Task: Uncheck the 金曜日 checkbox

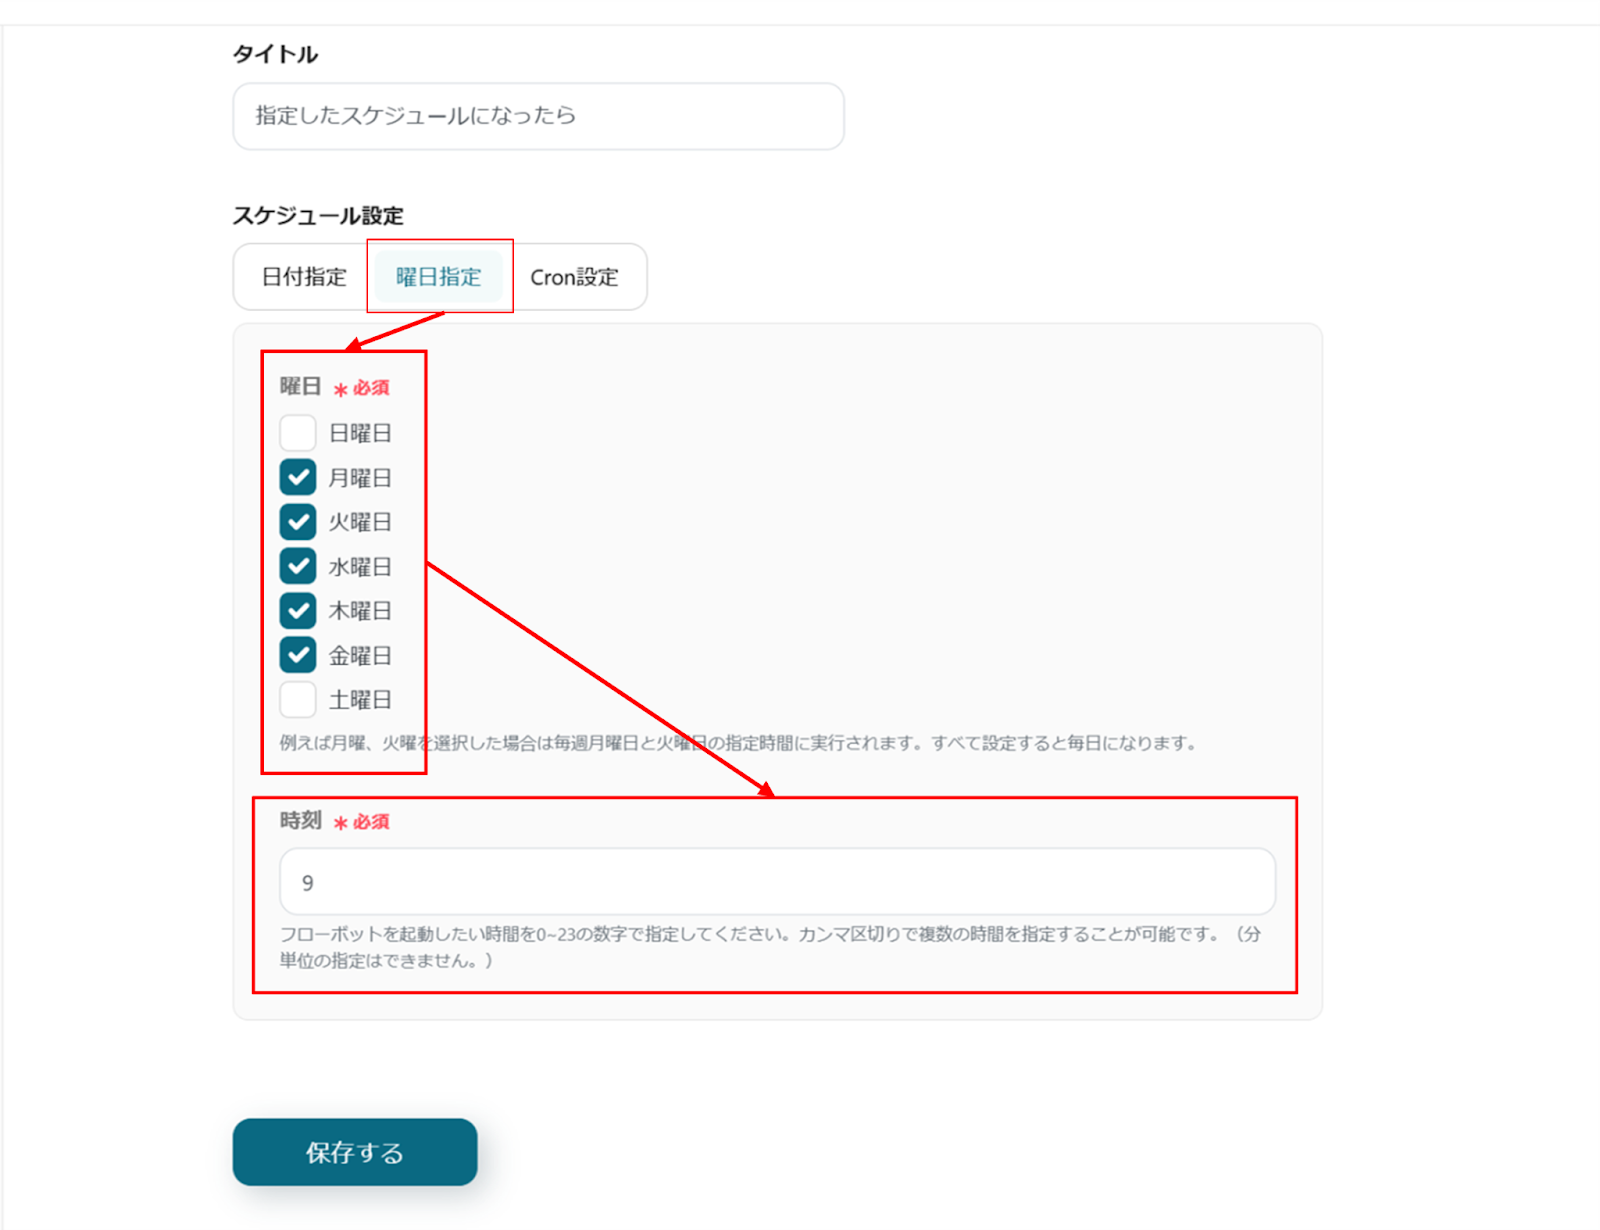Action: (x=298, y=655)
